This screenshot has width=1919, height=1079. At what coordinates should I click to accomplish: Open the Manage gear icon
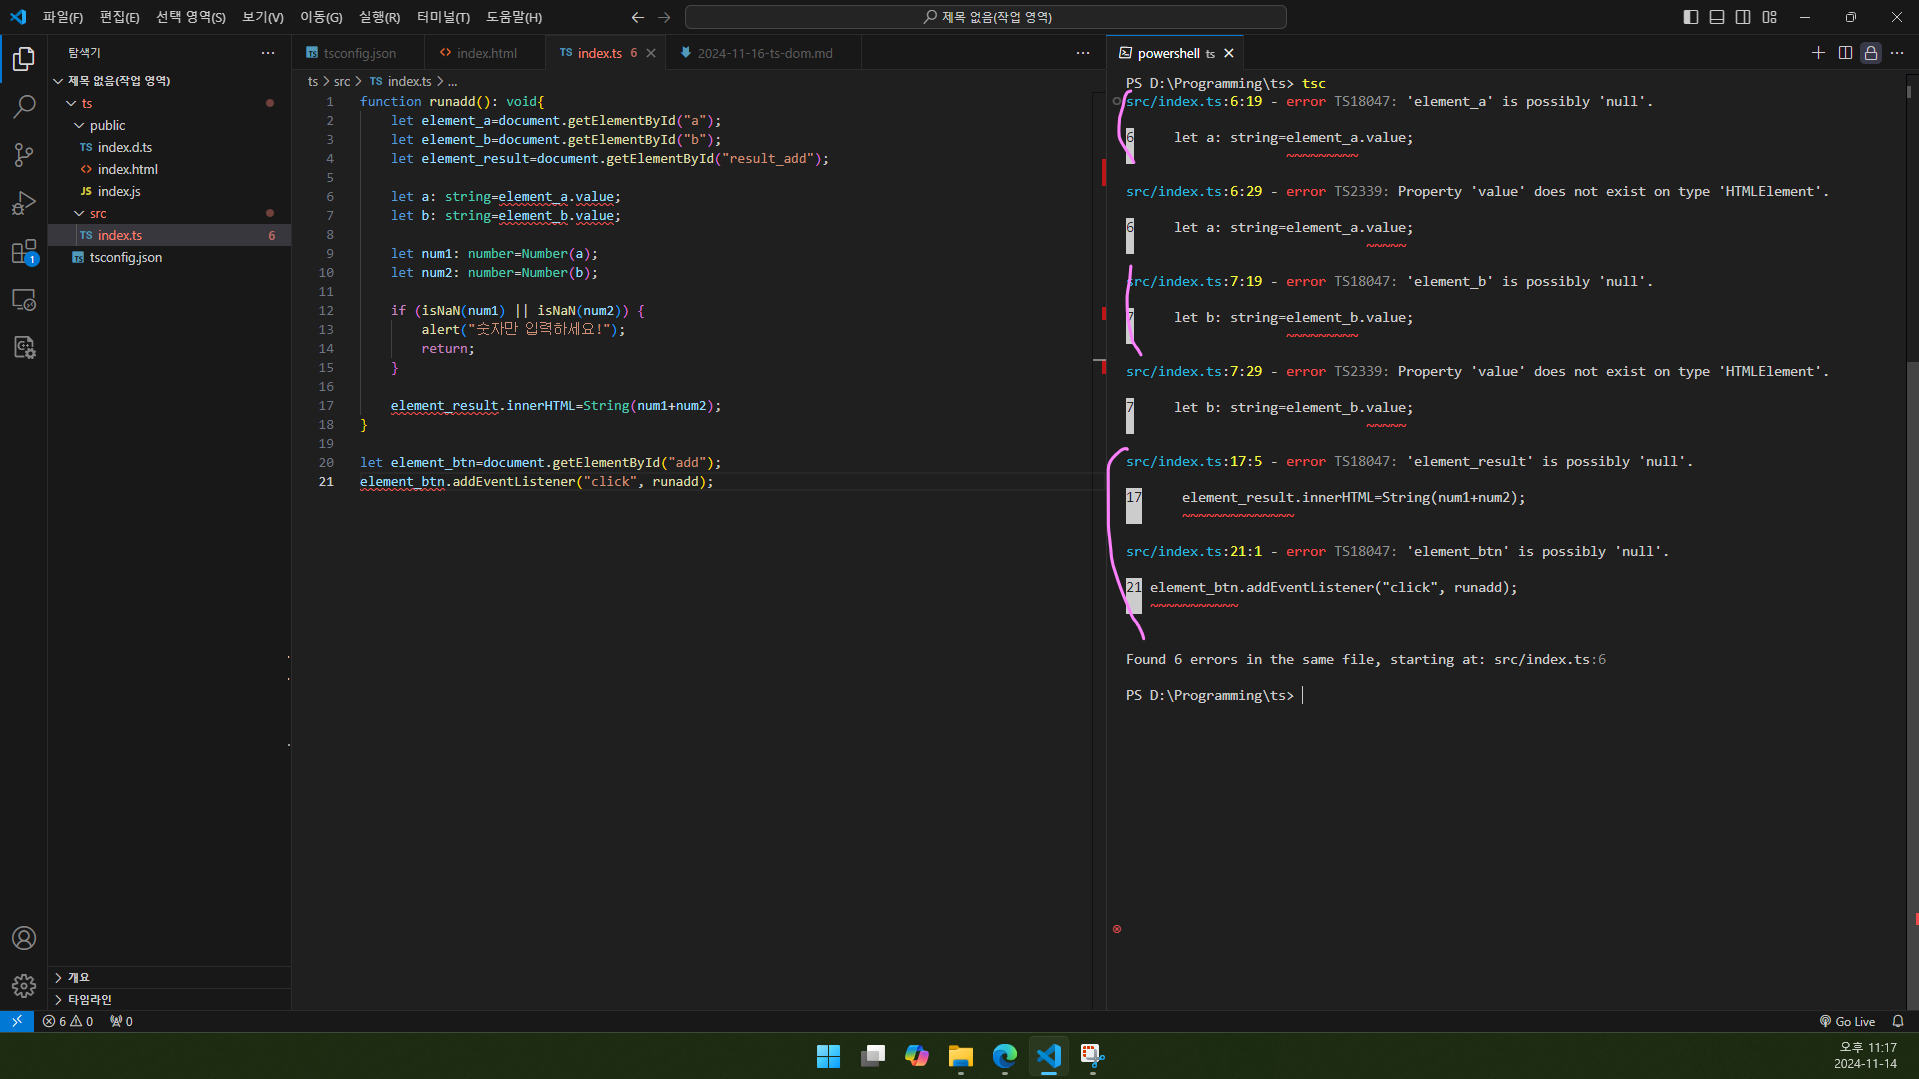24,986
